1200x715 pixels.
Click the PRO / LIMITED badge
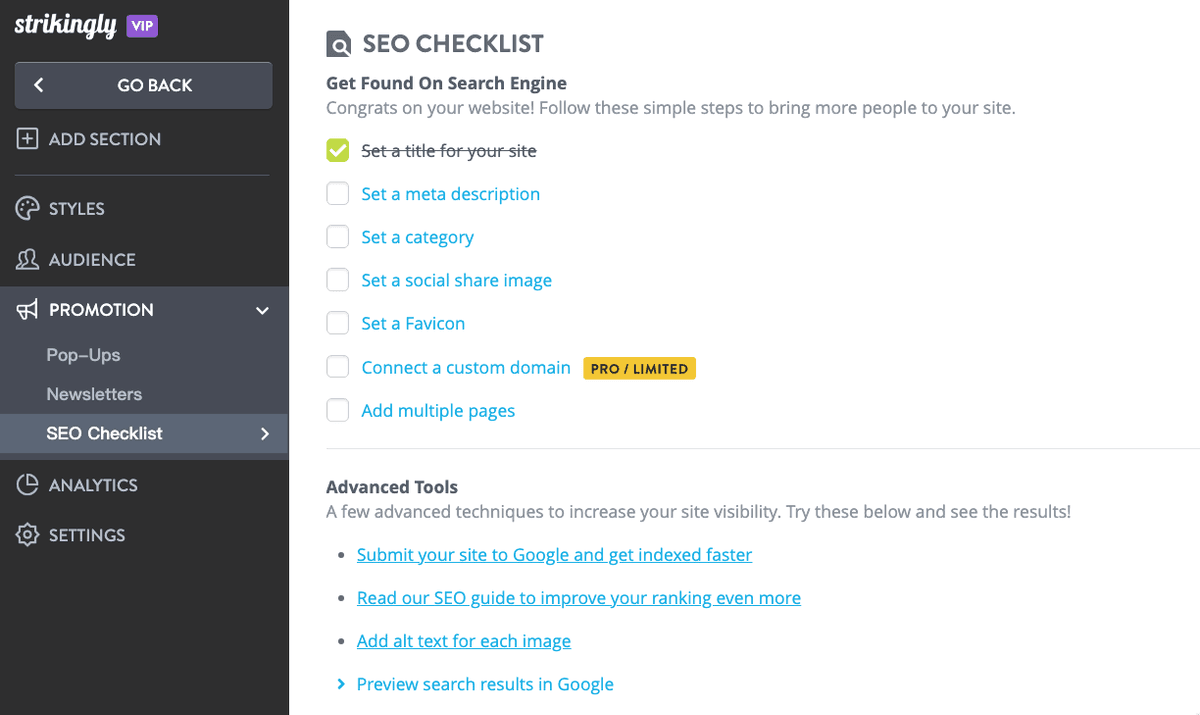639,368
